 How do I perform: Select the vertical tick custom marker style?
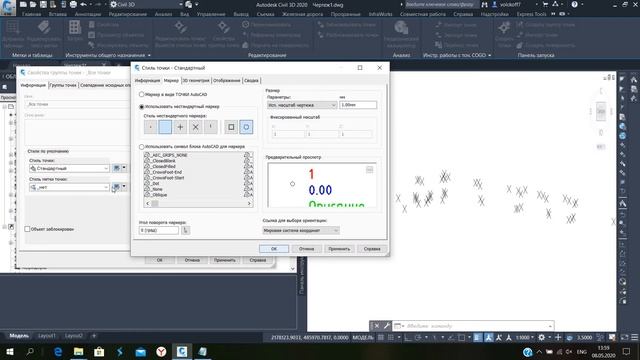[210, 127]
